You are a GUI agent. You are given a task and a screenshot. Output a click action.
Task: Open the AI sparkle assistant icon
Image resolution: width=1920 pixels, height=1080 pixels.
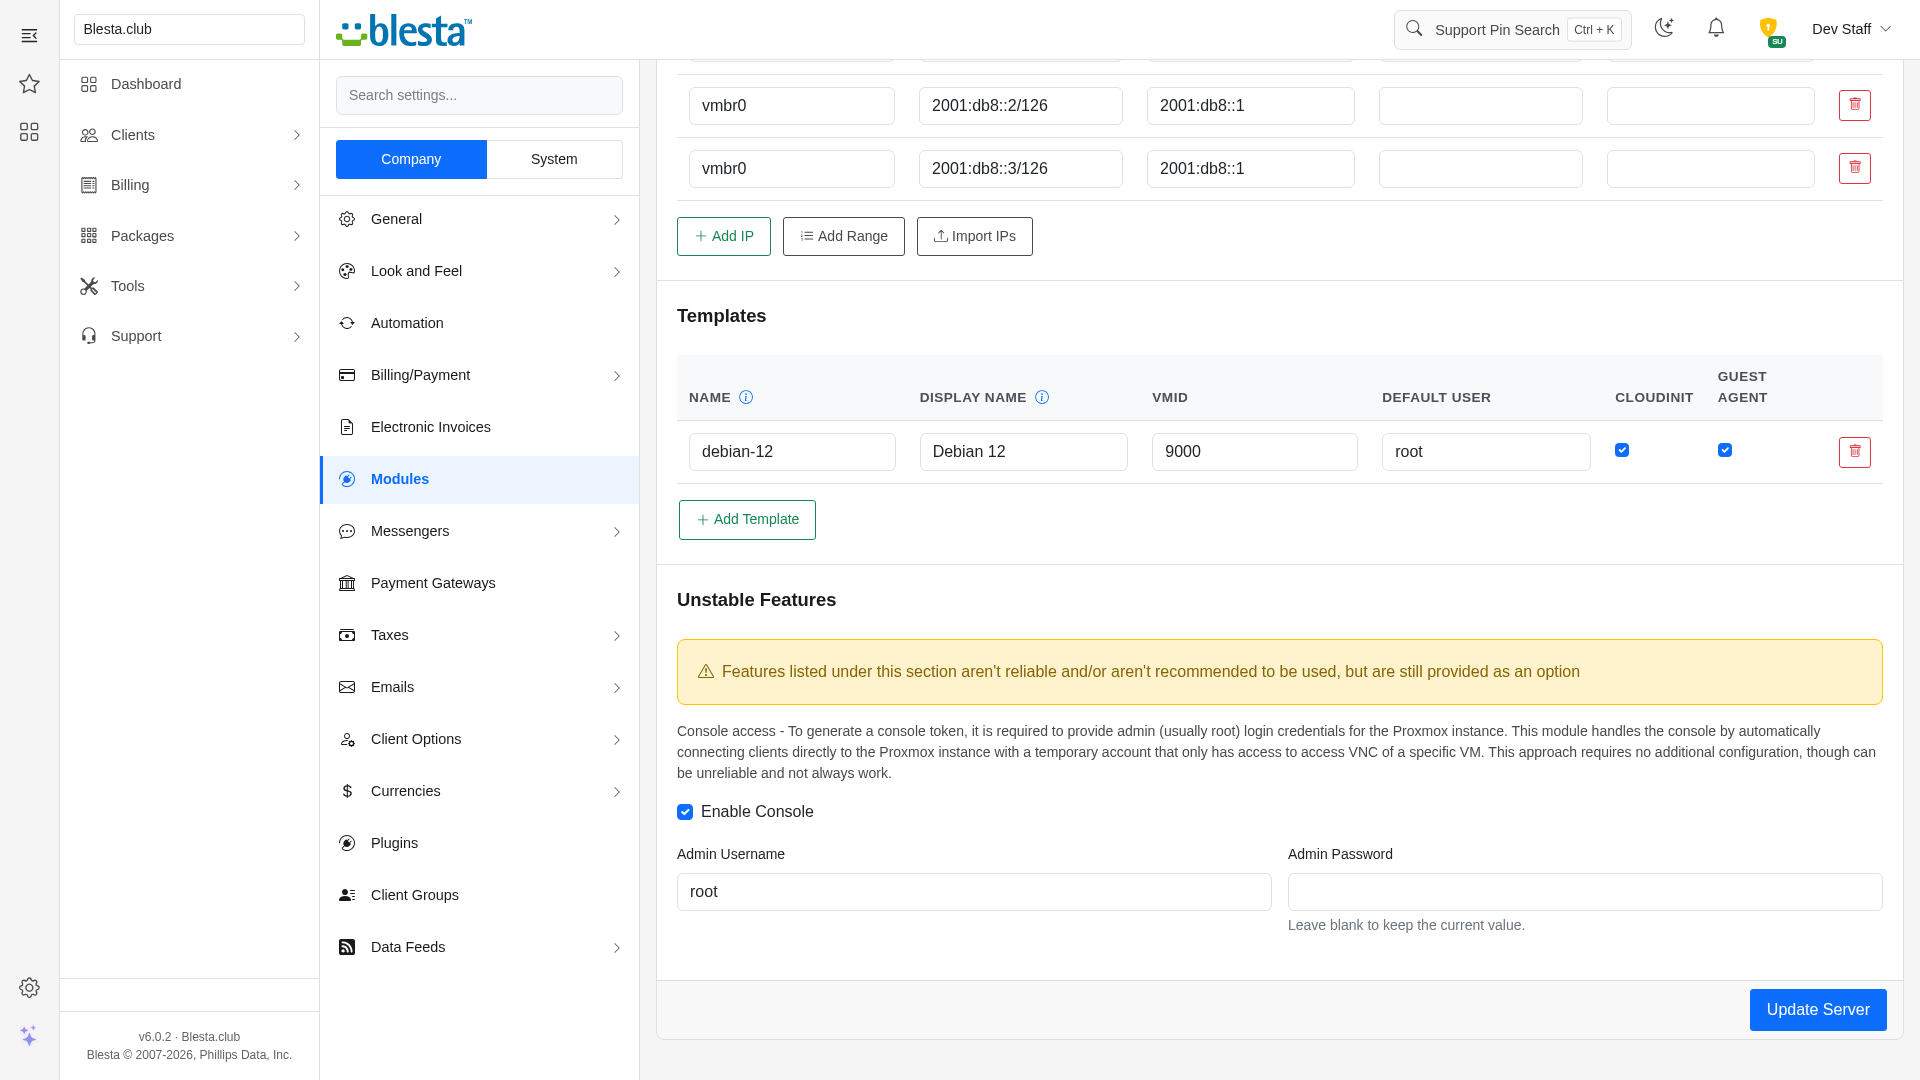tap(29, 1036)
